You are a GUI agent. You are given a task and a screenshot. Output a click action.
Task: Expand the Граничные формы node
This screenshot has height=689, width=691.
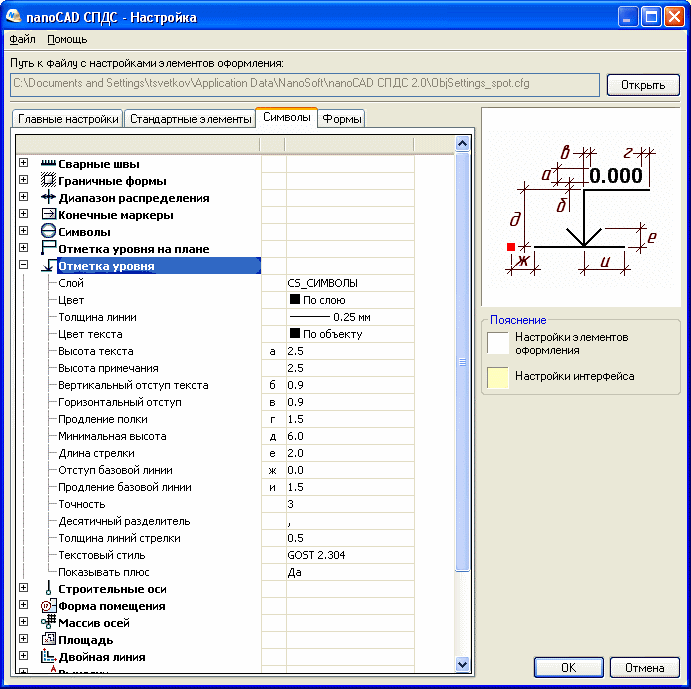23,180
